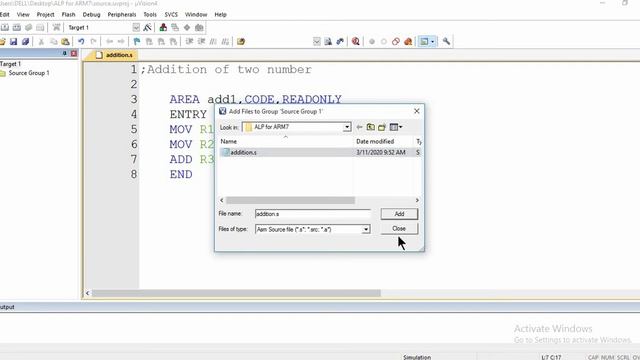Click the File name input field
640x360 pixels.
tap(313, 214)
